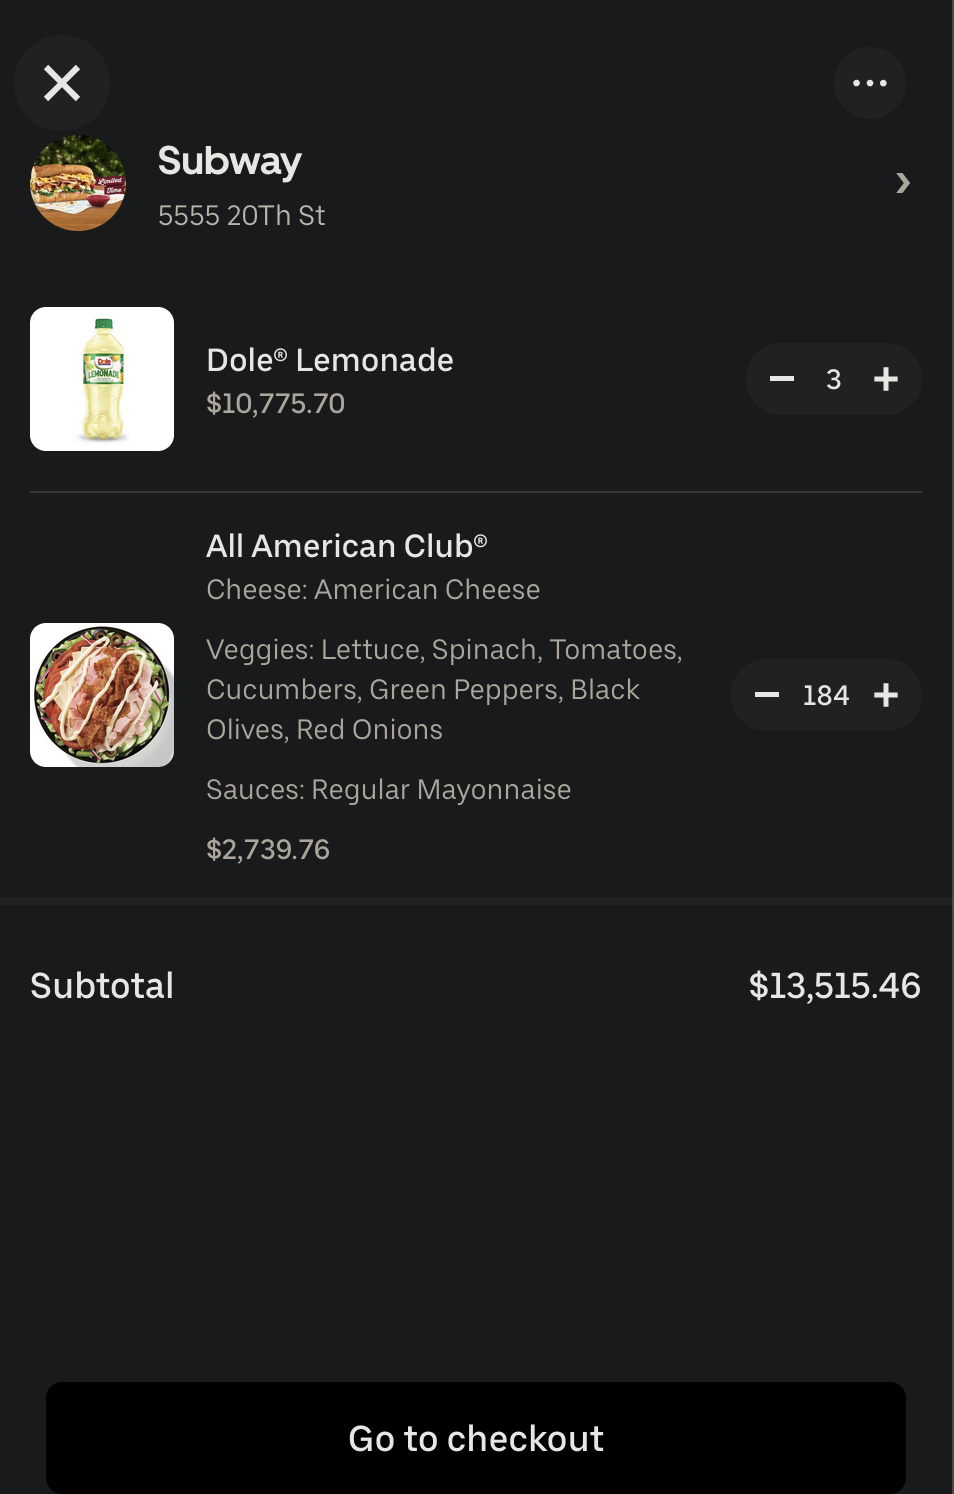The height and width of the screenshot is (1494, 954).
Task: Tap the Veggies customization text
Action: [444, 690]
